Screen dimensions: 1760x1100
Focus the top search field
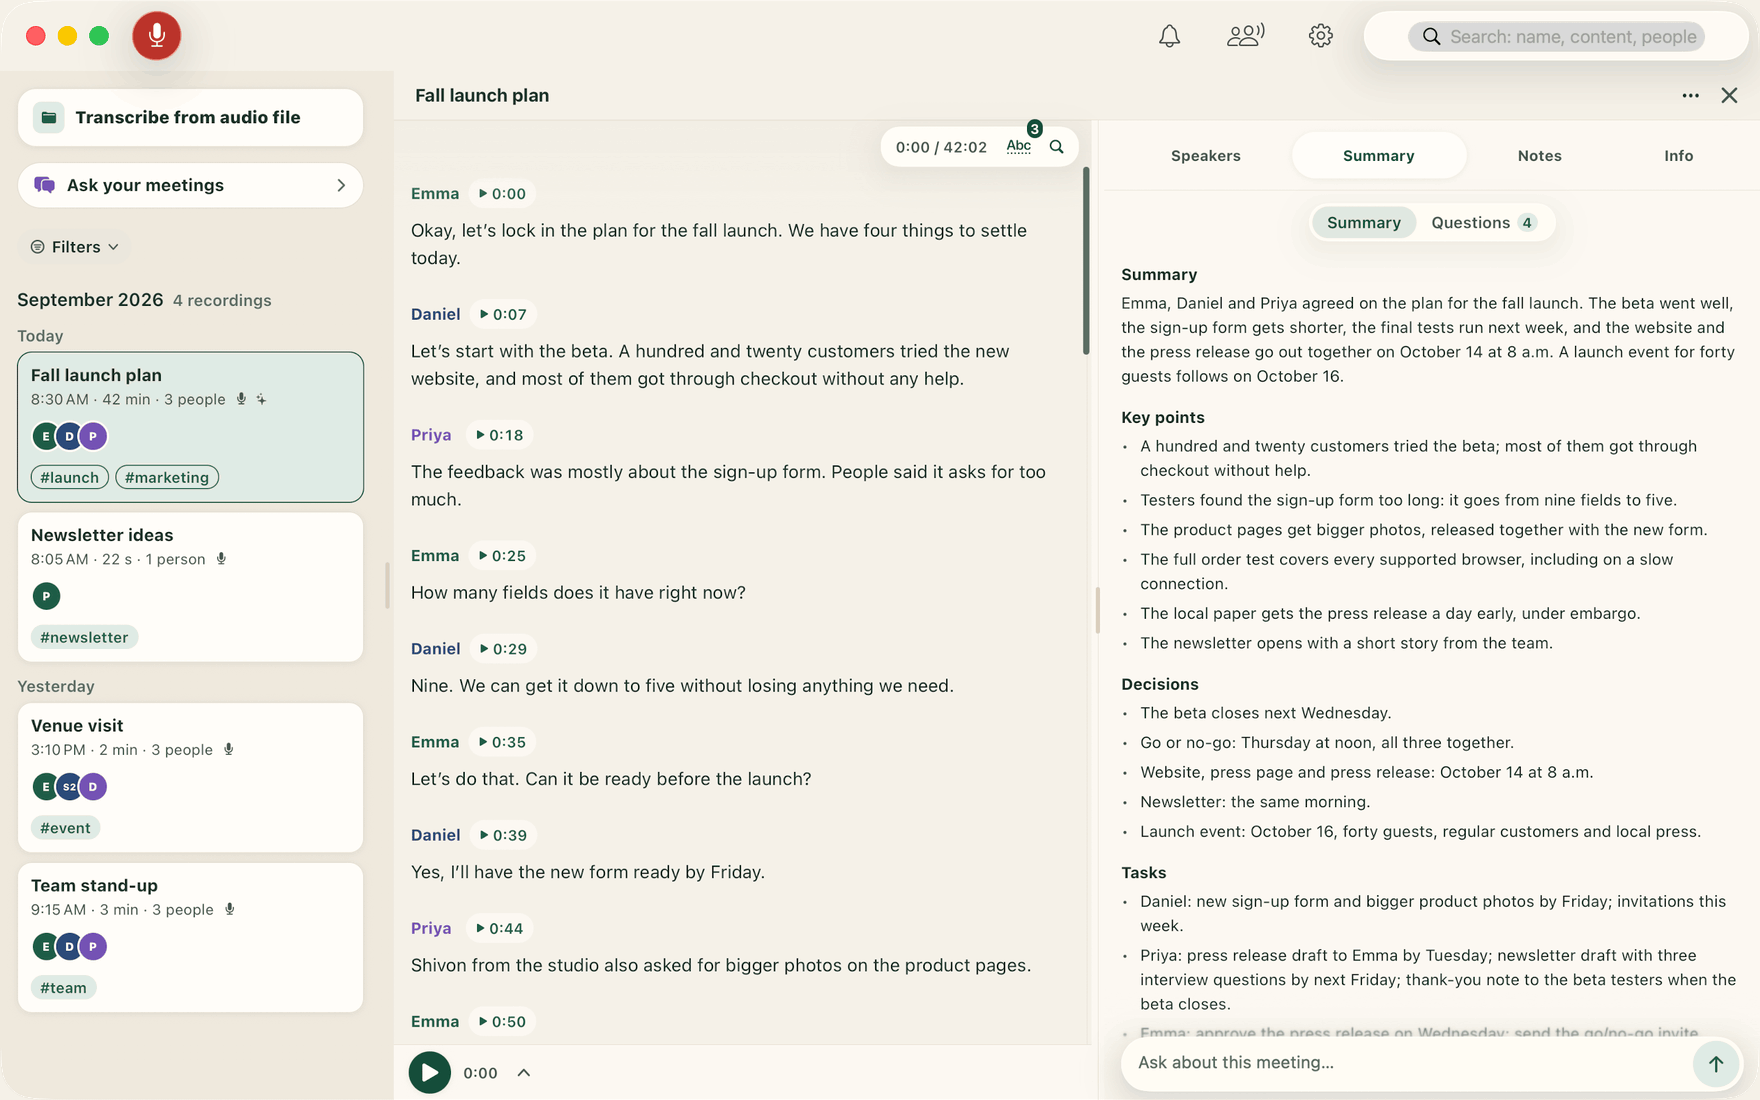(1556, 37)
